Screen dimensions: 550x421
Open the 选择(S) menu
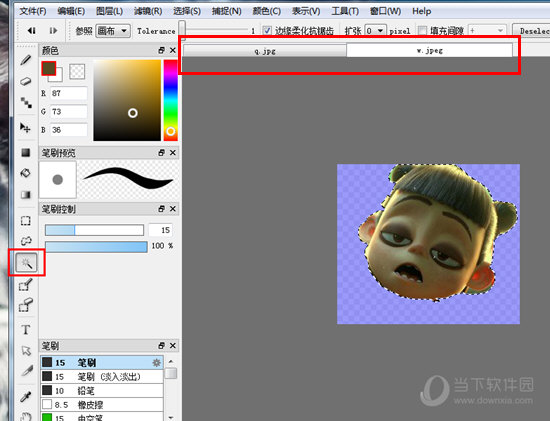click(187, 11)
